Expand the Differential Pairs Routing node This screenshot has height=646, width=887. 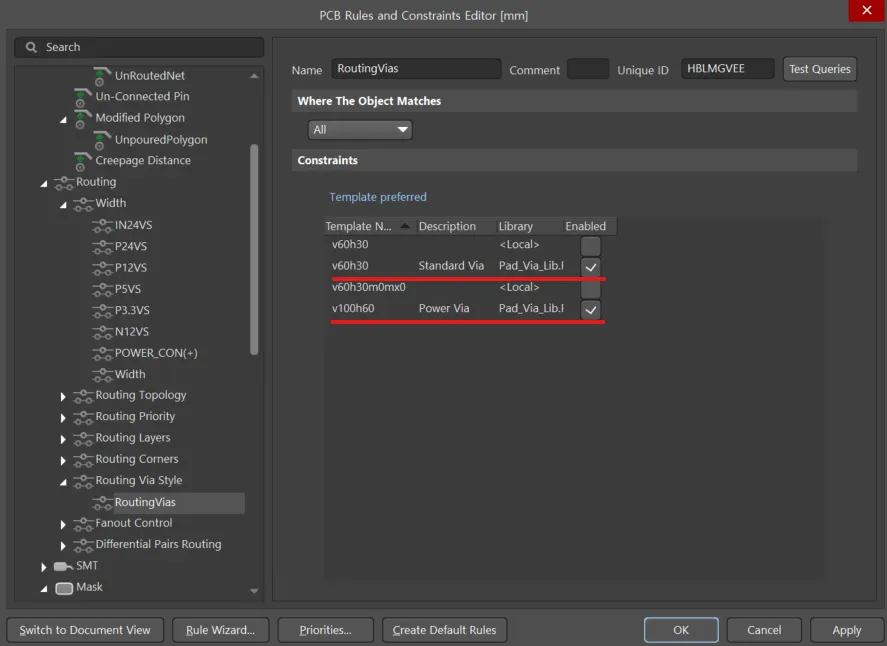click(63, 546)
